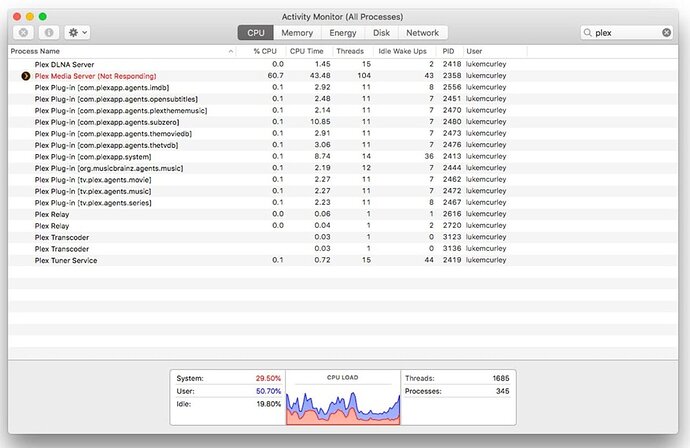Click the 43.48 CPU time value
The image size is (690, 448).
320,76
